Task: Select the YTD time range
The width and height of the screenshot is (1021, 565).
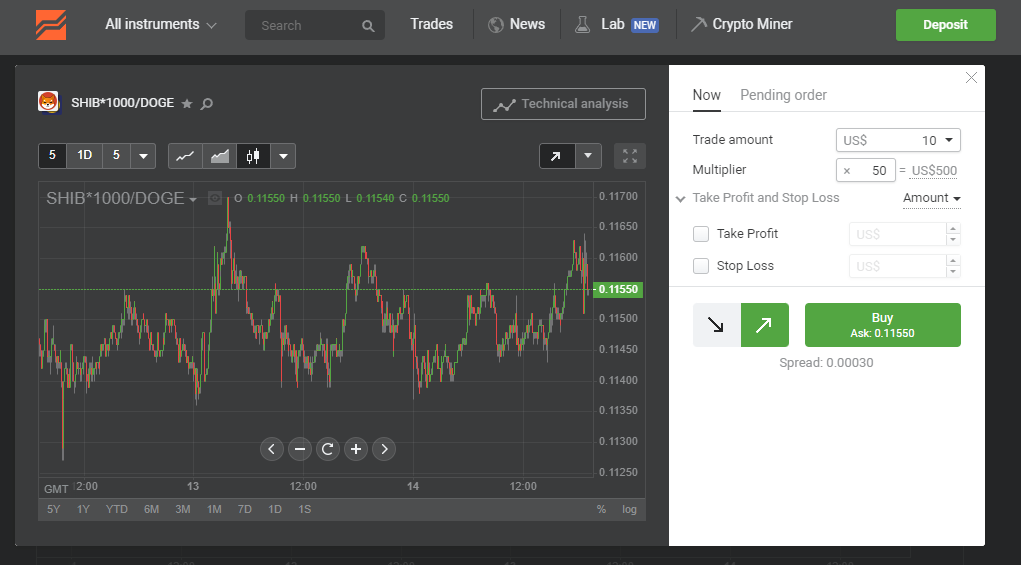Action: (117, 509)
